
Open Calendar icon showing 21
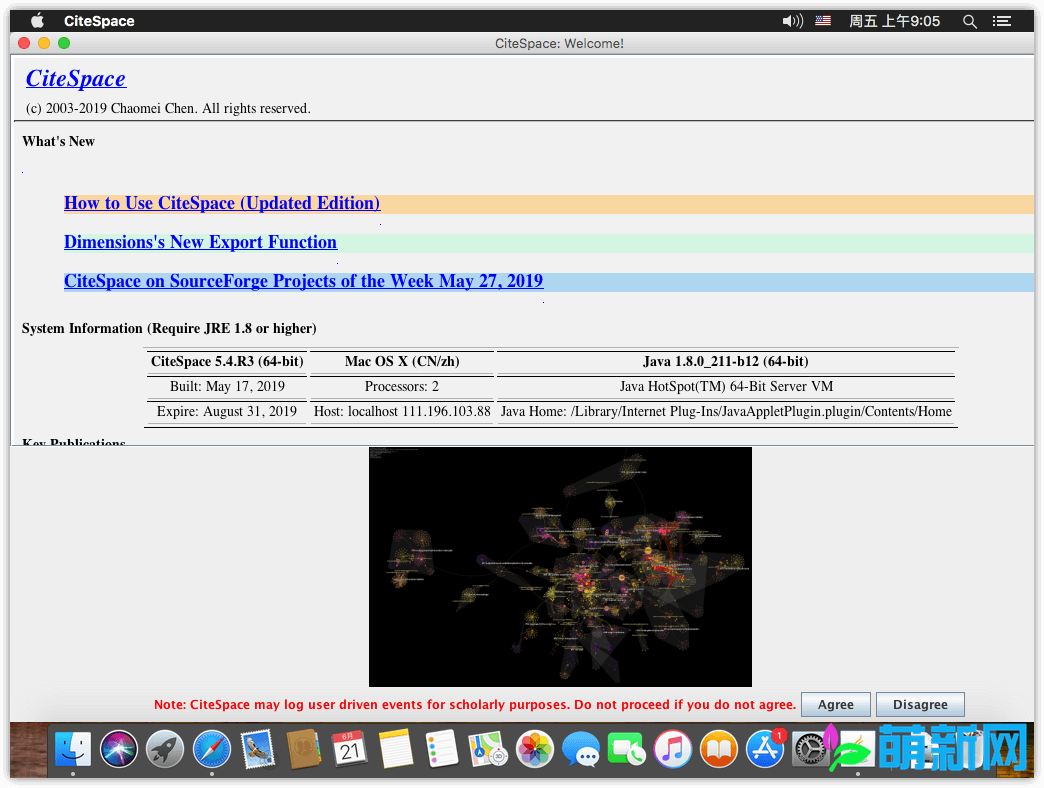pyautogui.click(x=350, y=749)
